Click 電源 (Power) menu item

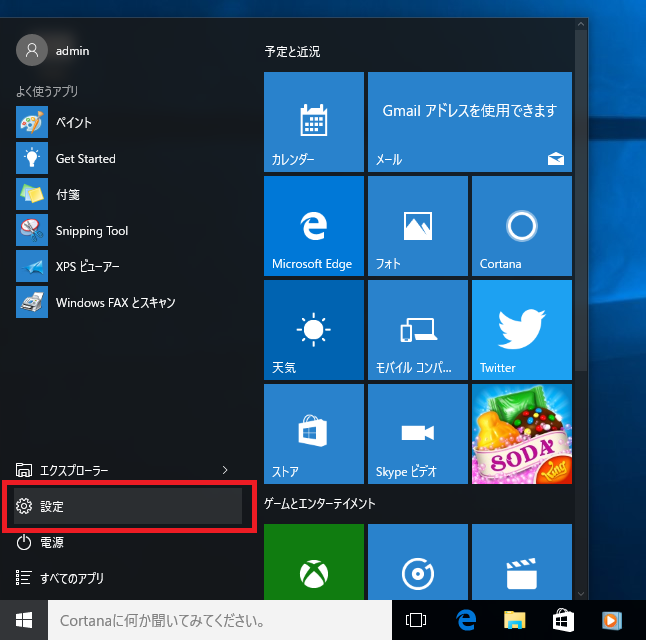click(x=52, y=543)
